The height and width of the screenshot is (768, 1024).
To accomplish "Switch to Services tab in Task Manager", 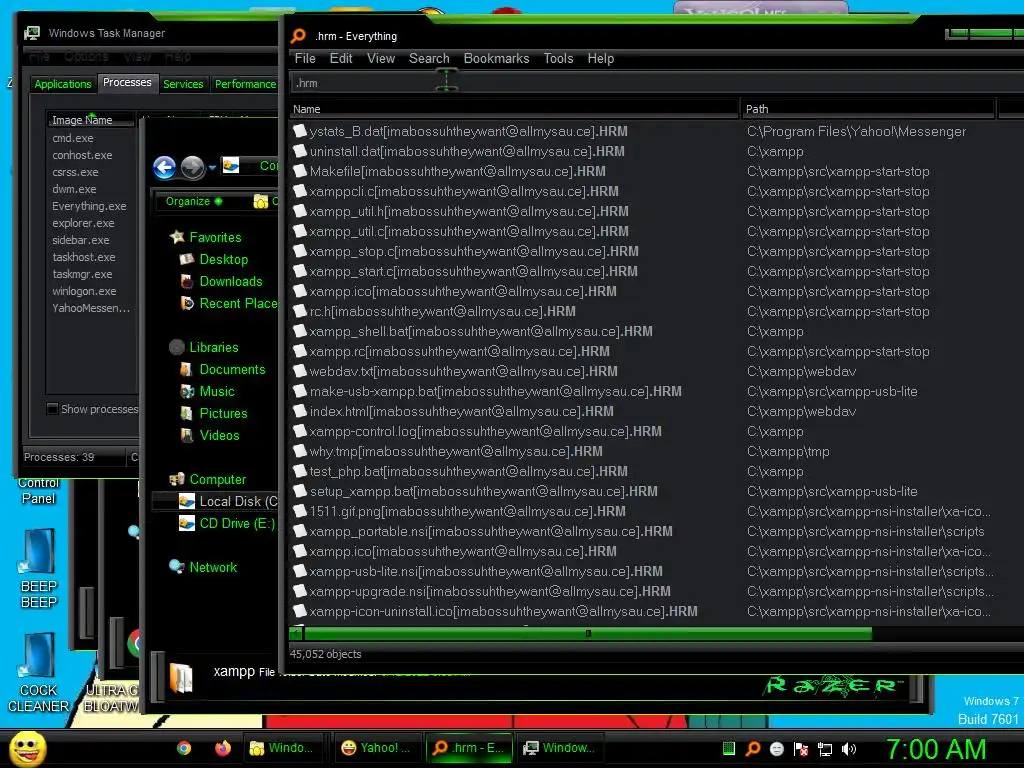I will (x=183, y=84).
